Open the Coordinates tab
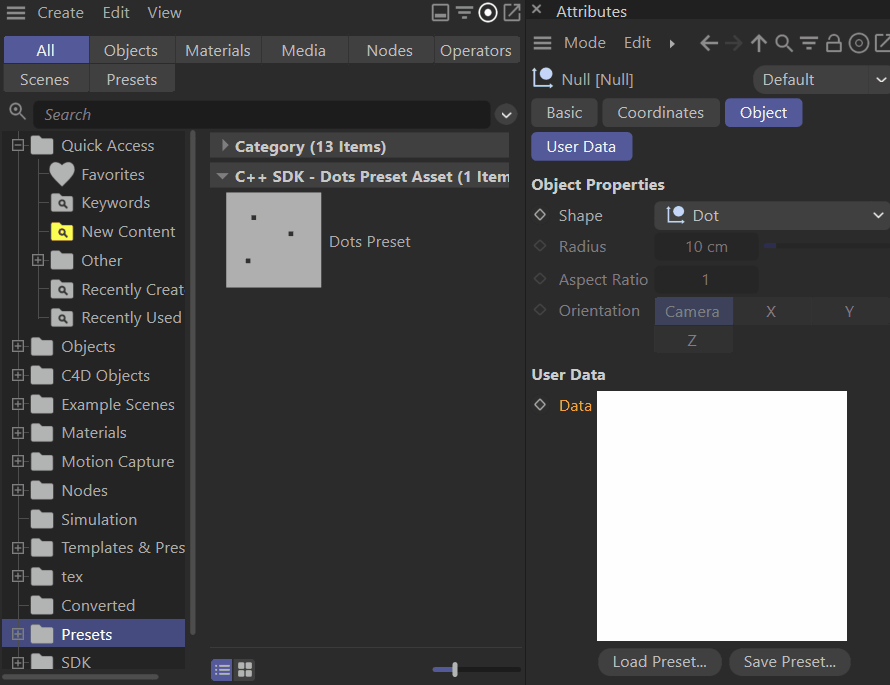 [660, 113]
